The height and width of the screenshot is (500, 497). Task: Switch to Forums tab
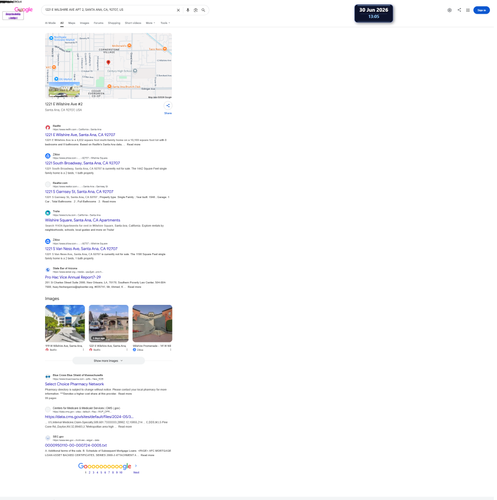coord(98,23)
